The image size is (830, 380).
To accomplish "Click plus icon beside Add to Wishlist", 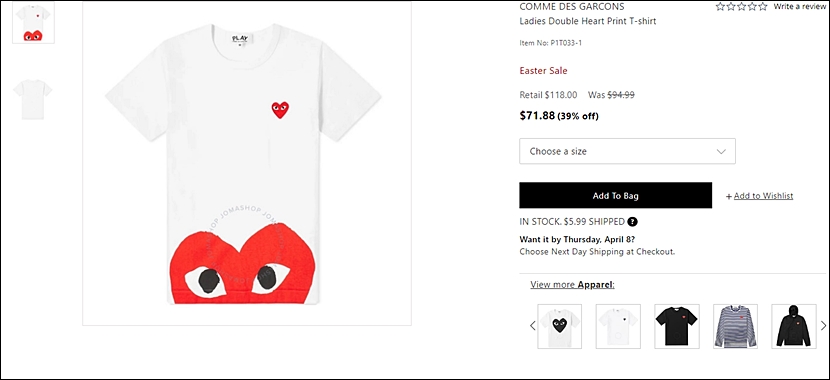I will (729, 196).
